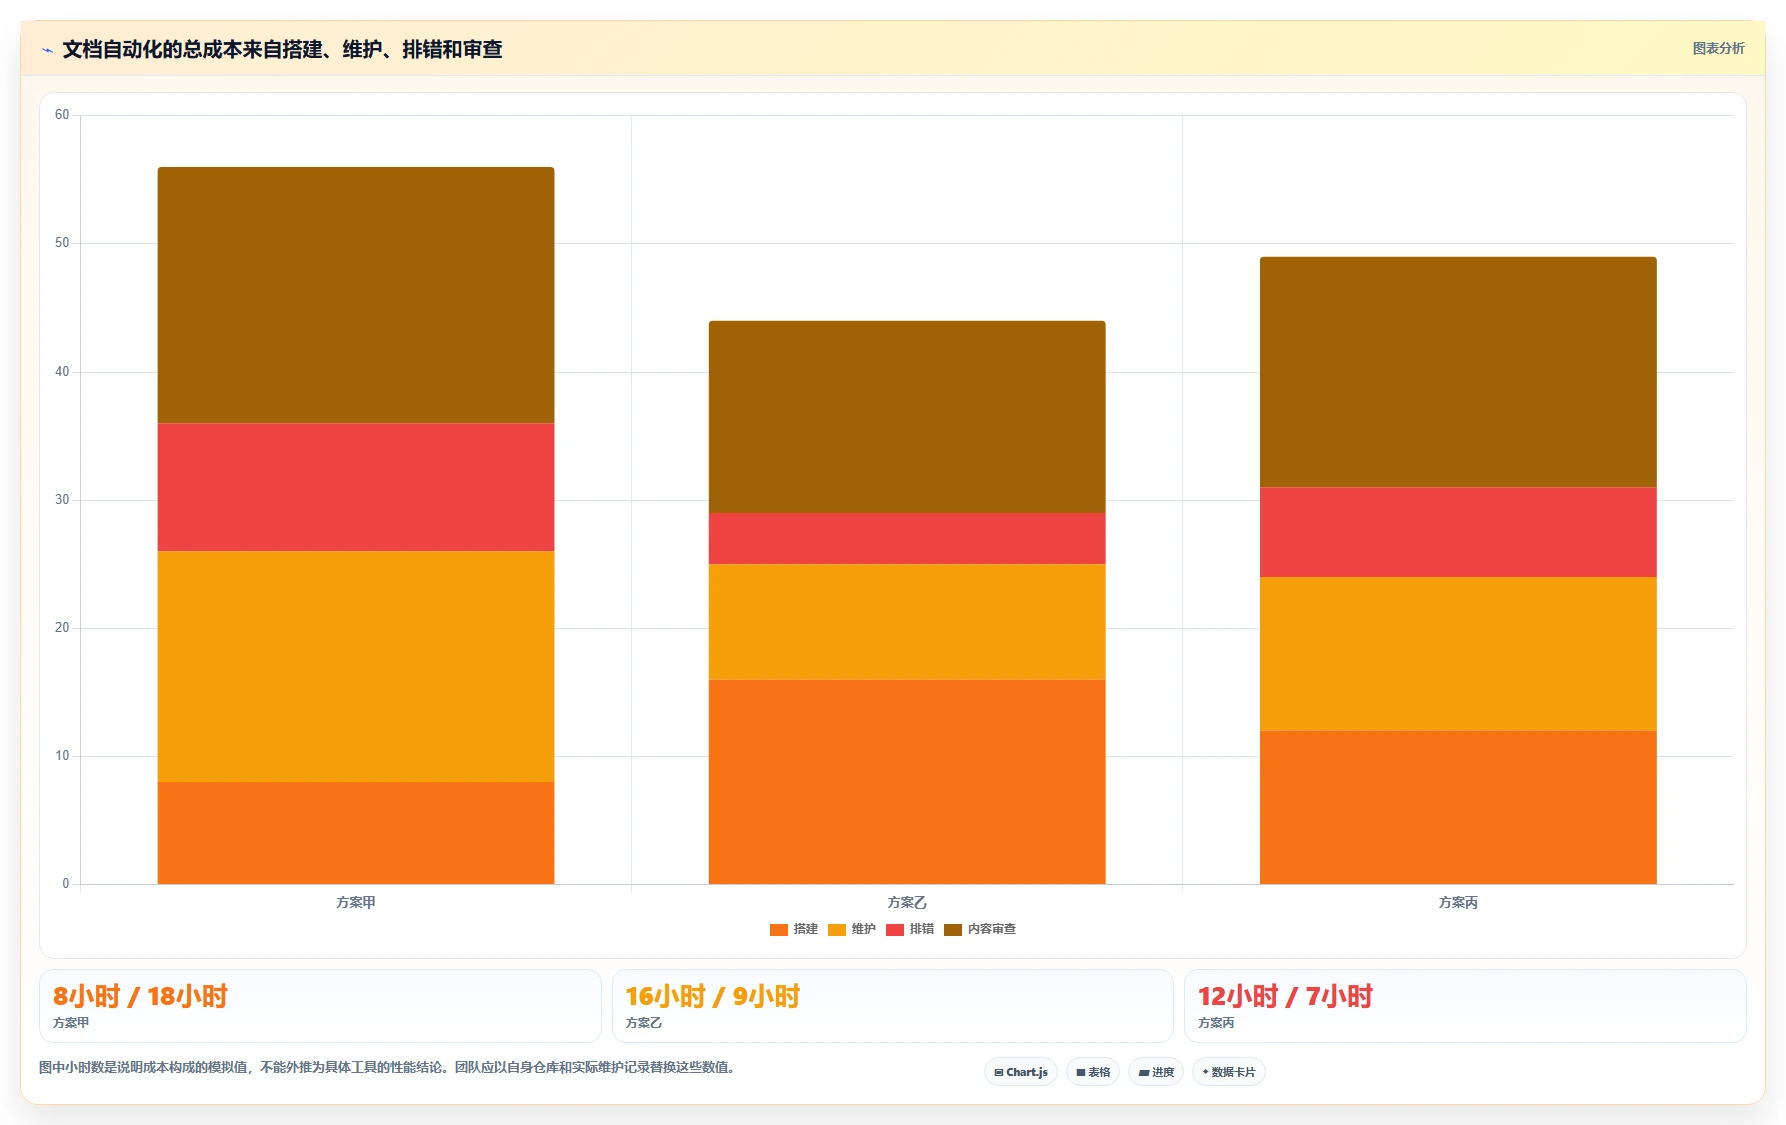Click the small icon before the chart title

[47, 50]
